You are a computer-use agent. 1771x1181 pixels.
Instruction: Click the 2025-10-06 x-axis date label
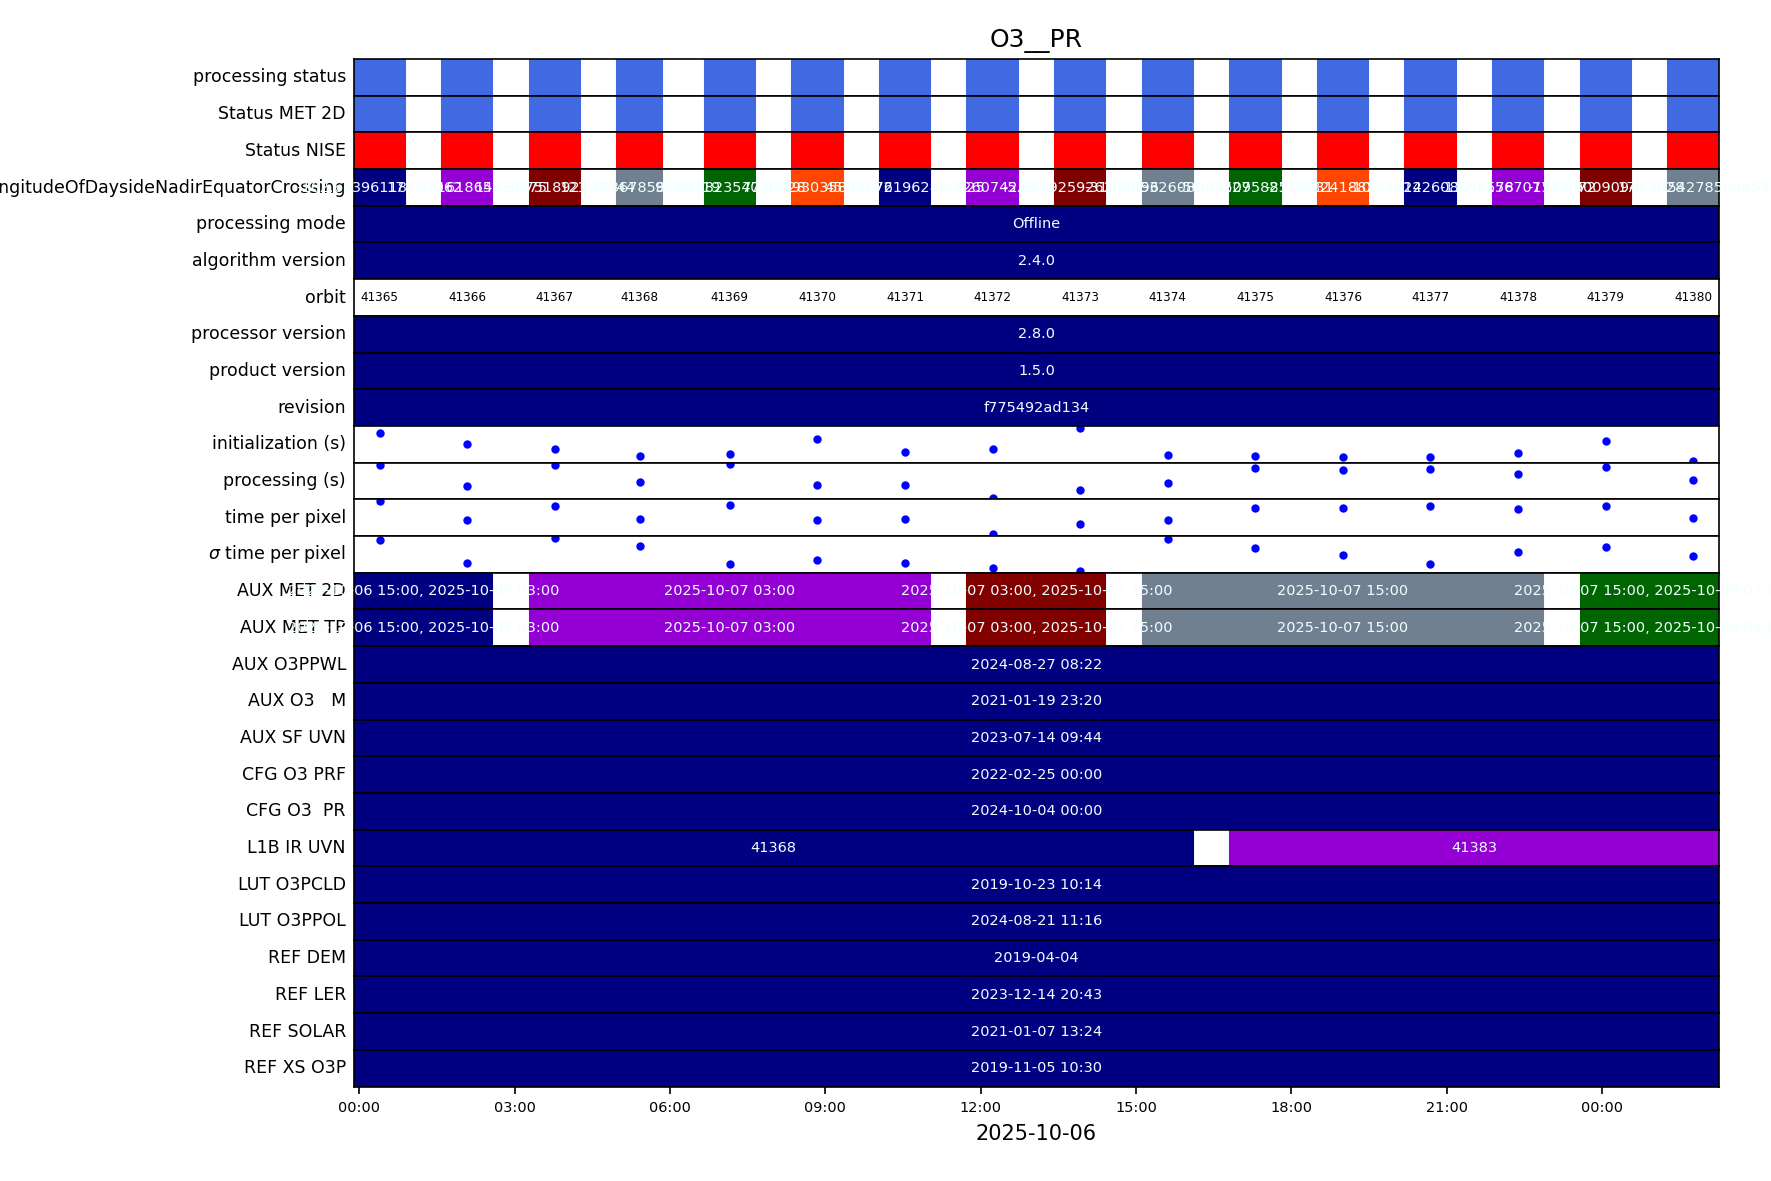(1035, 1133)
